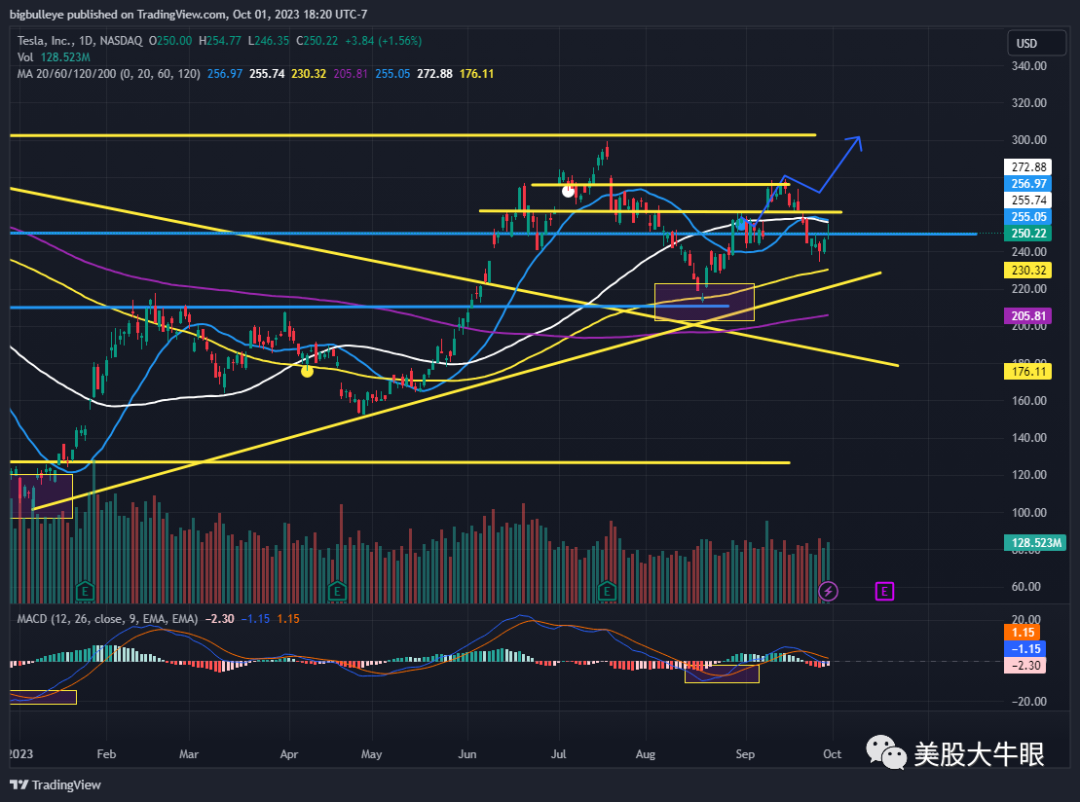The image size is (1080, 802).
Task: Select the white circle marker on the chart
Action: (x=568, y=191)
